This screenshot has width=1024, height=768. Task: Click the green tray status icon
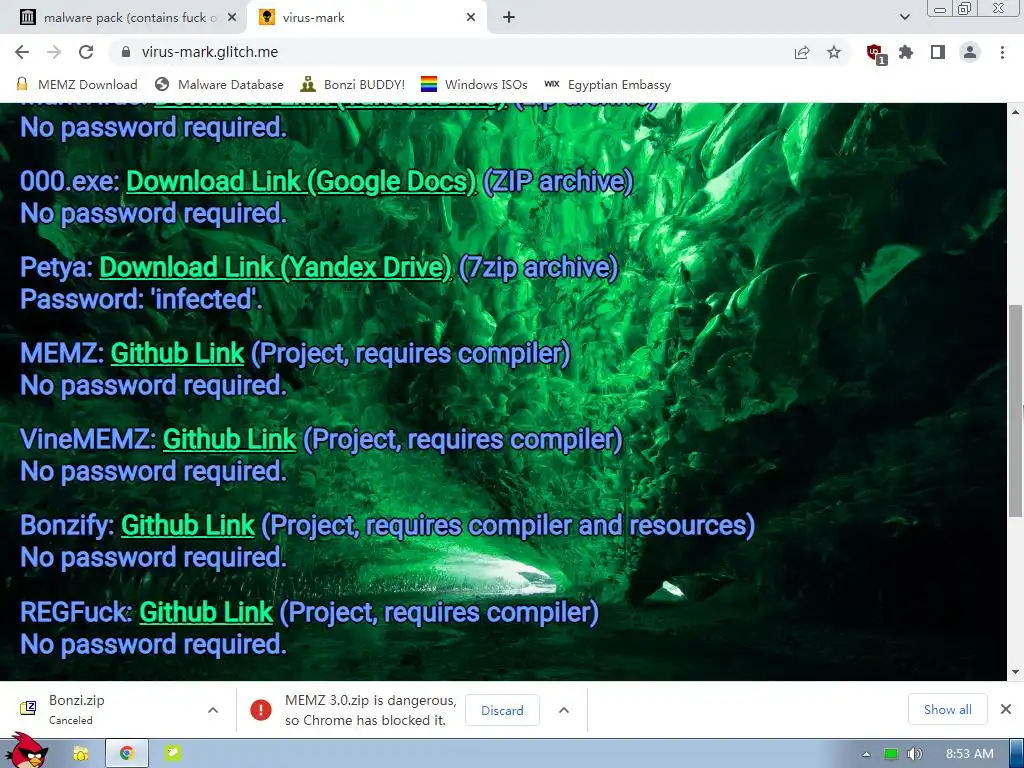tap(890, 754)
